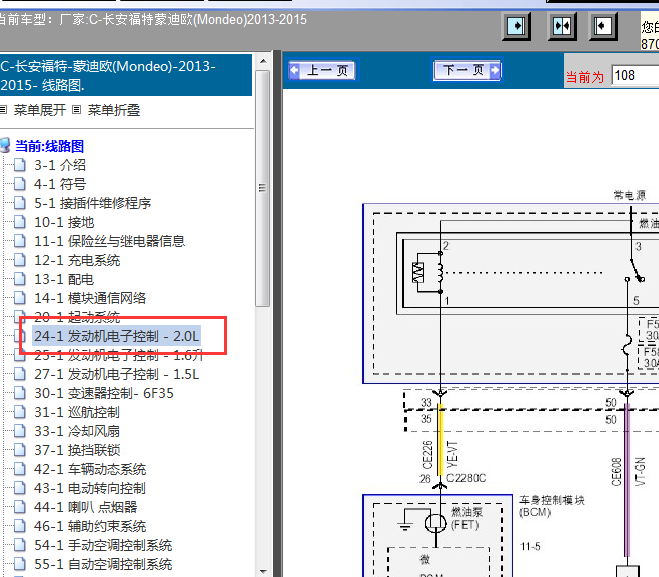Click circuit label CE608 in diagram
The image size is (659, 577).
617,472
